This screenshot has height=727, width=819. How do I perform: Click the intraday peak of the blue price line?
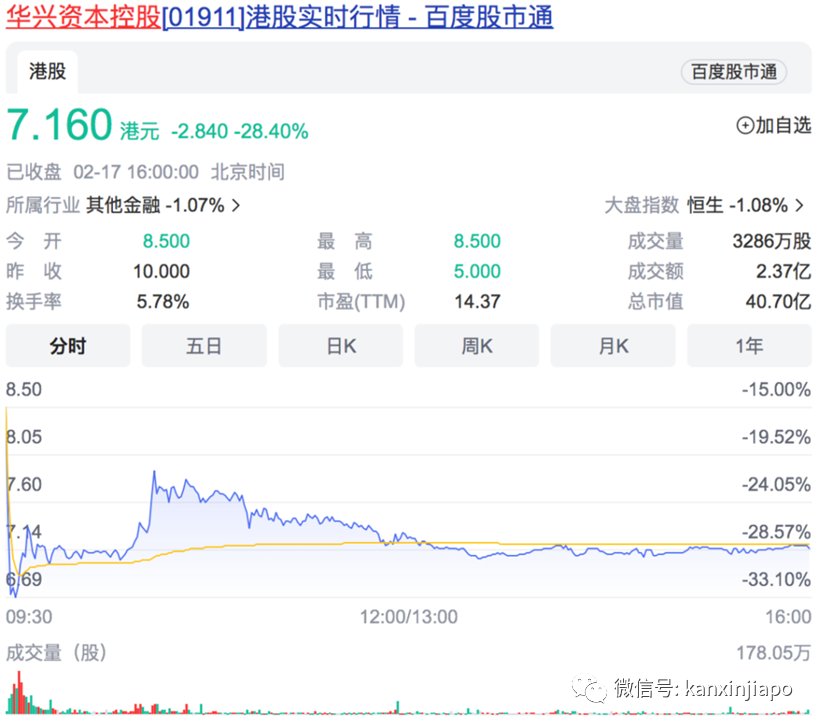tap(154, 471)
